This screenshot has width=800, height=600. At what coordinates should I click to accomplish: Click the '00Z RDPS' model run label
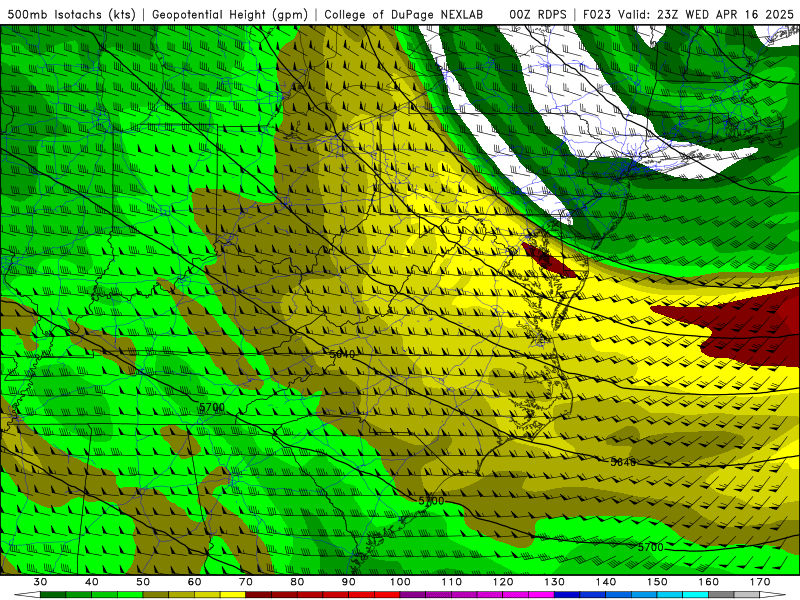click(x=538, y=14)
